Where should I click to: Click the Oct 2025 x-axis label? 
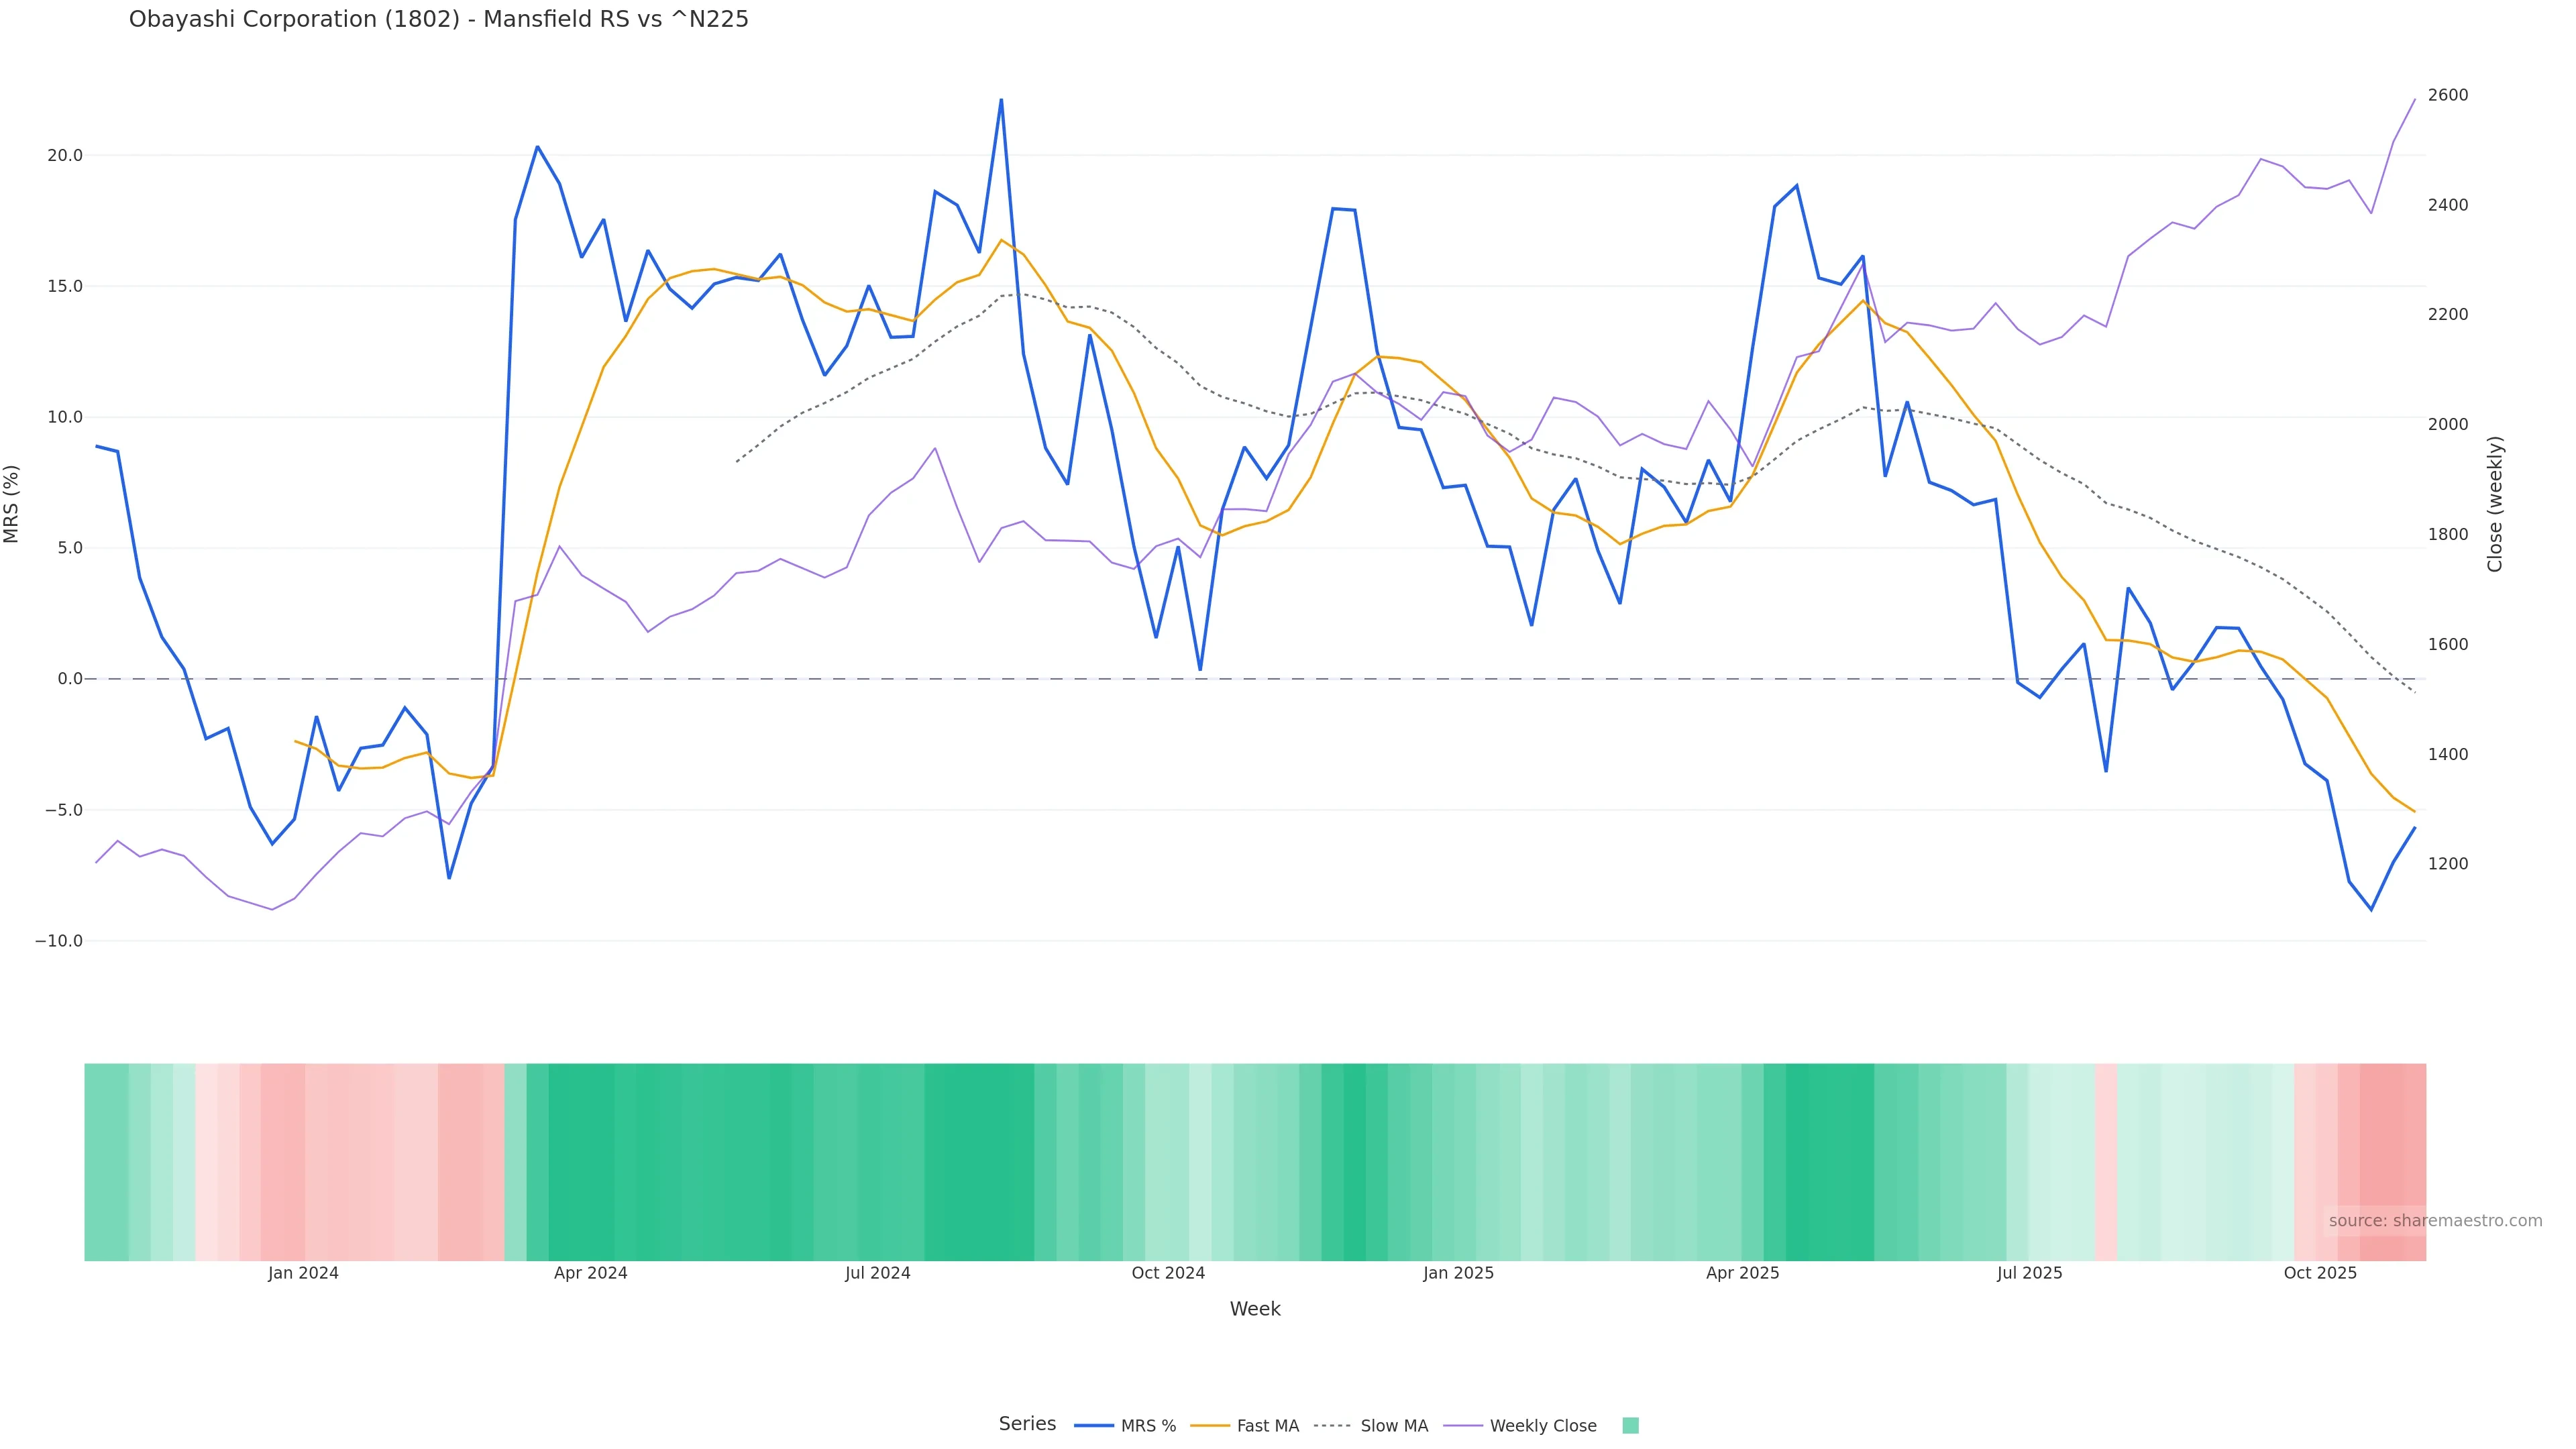pyautogui.click(x=2320, y=1273)
